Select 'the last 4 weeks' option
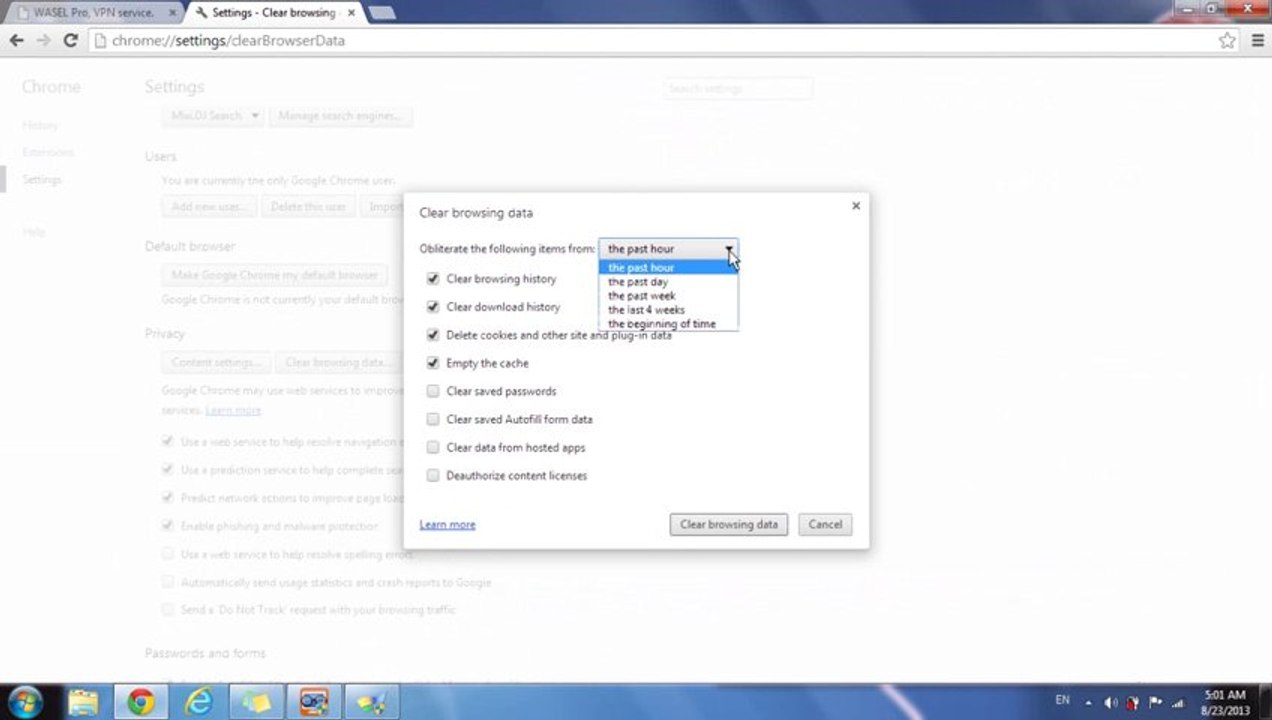This screenshot has height=720, width=1272. 668,310
